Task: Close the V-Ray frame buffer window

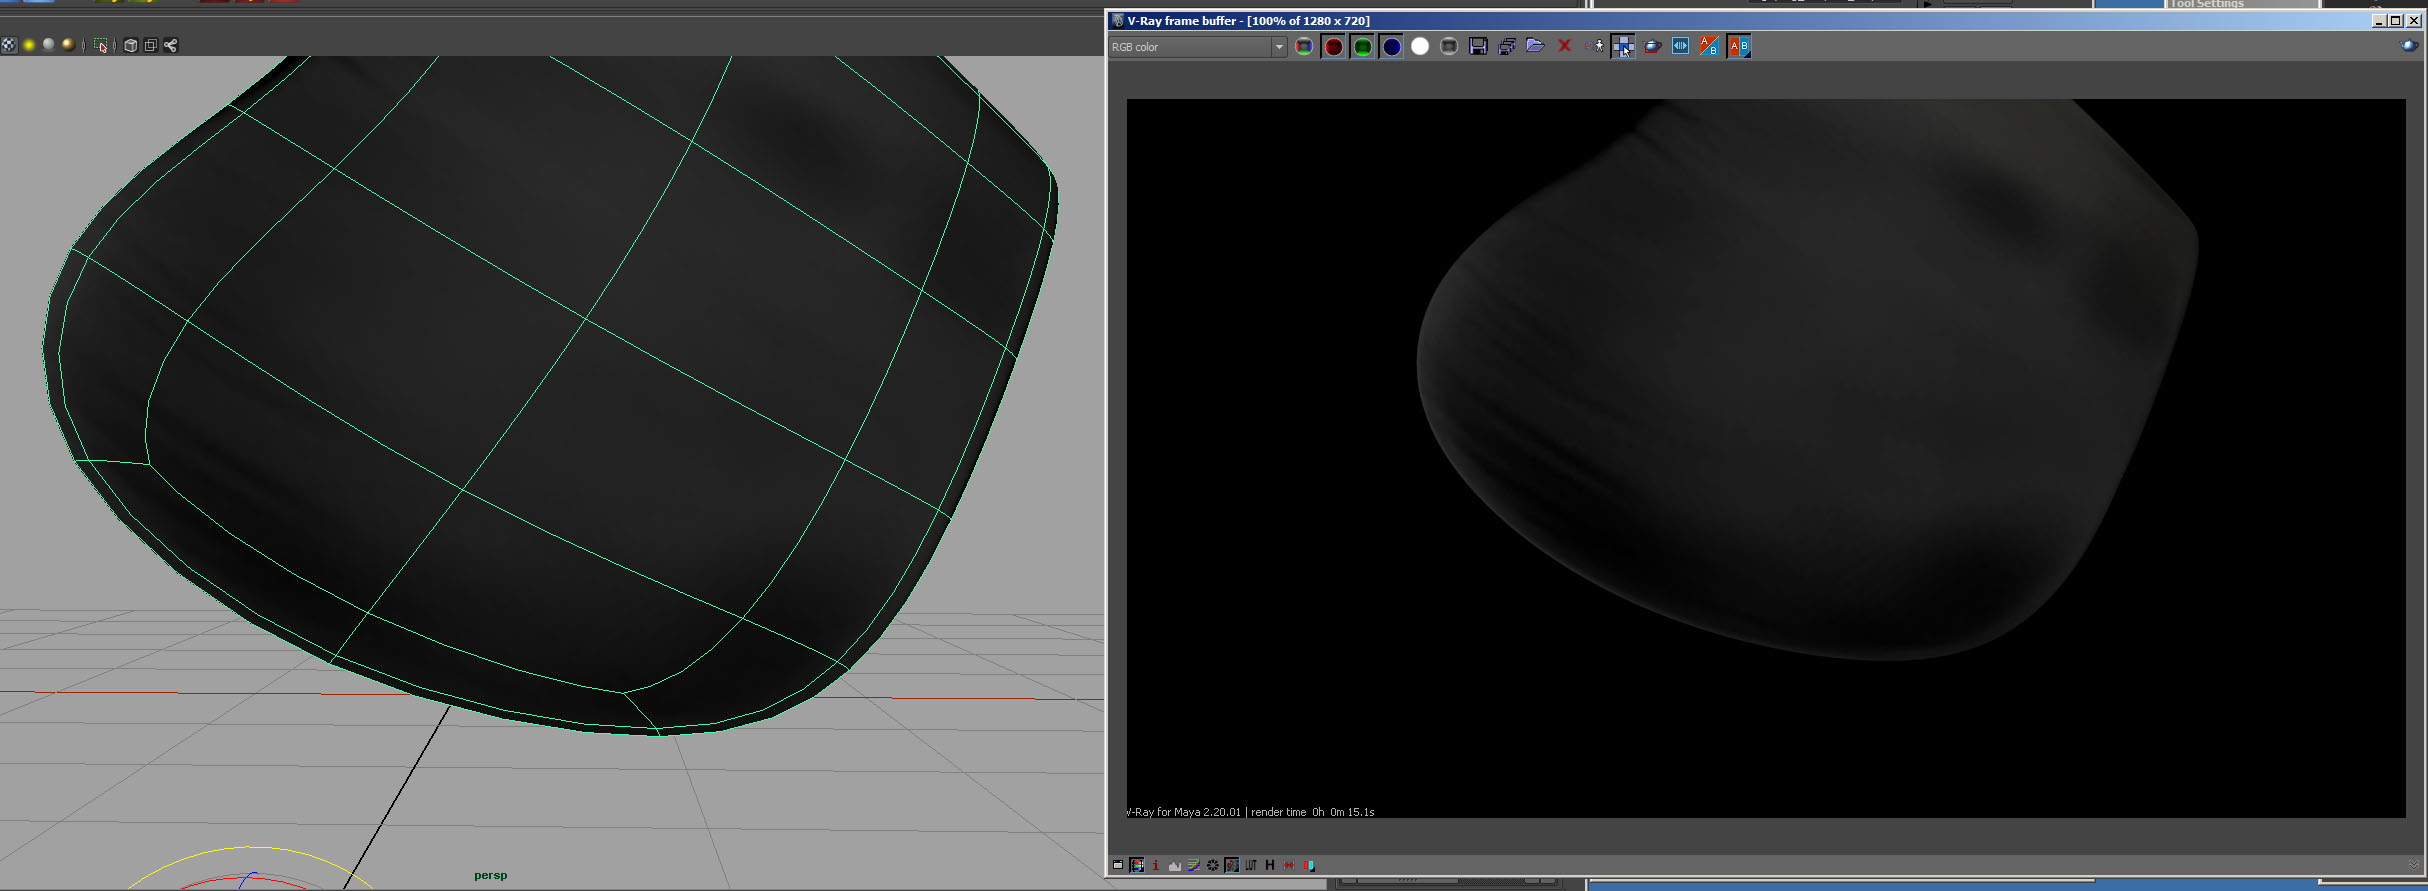Action: pyautogui.click(x=2413, y=20)
